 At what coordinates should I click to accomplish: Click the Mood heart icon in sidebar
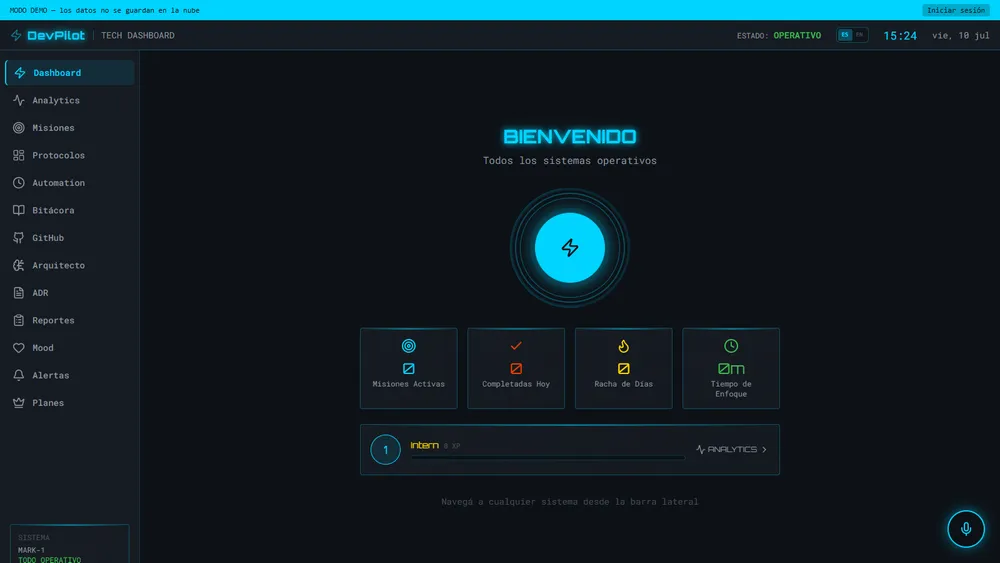point(18,347)
